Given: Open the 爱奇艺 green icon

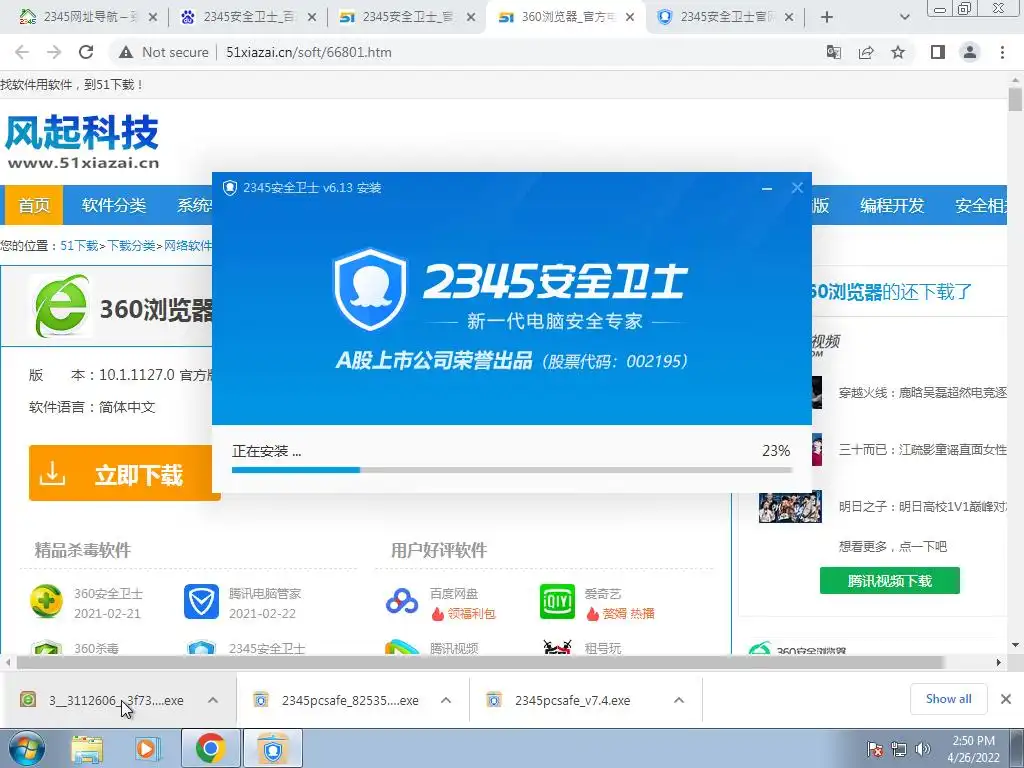Looking at the screenshot, I should pos(558,601).
